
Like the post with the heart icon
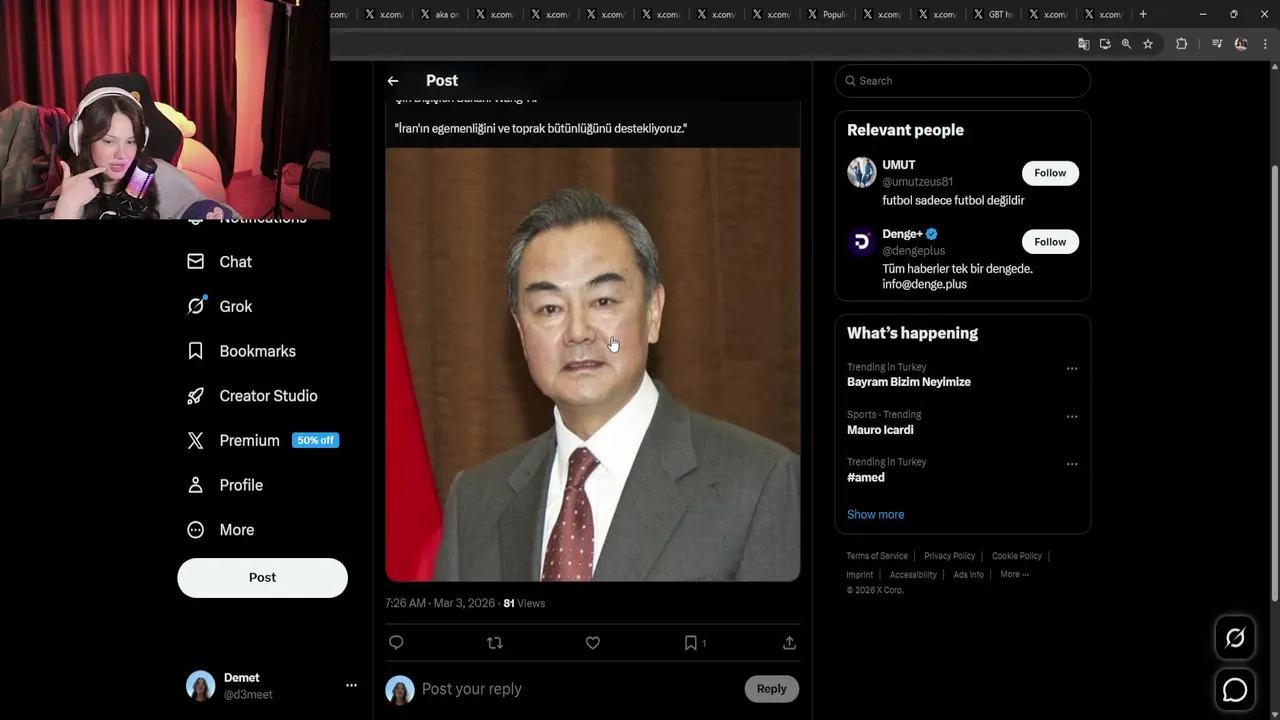pyautogui.click(x=593, y=643)
